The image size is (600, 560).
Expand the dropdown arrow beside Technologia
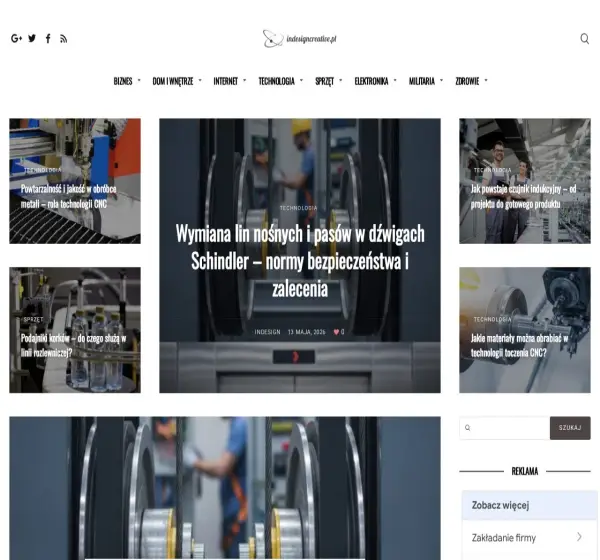tap(301, 80)
